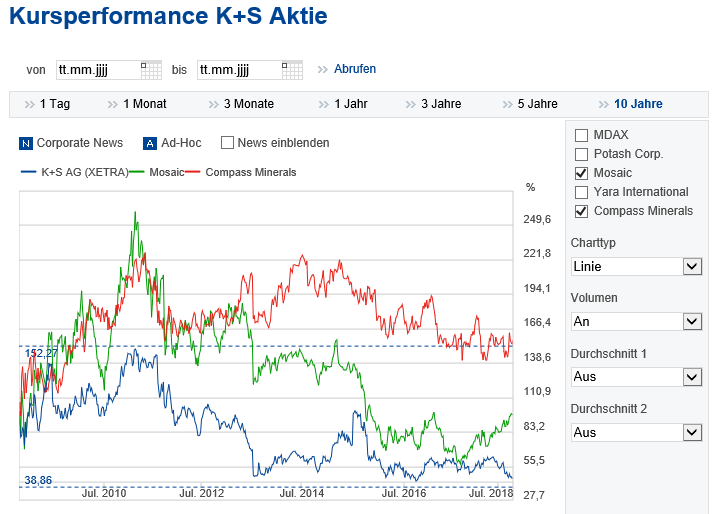Click the Corporate News 'N' icon
This screenshot has height=514, width=713.
tap(26, 143)
